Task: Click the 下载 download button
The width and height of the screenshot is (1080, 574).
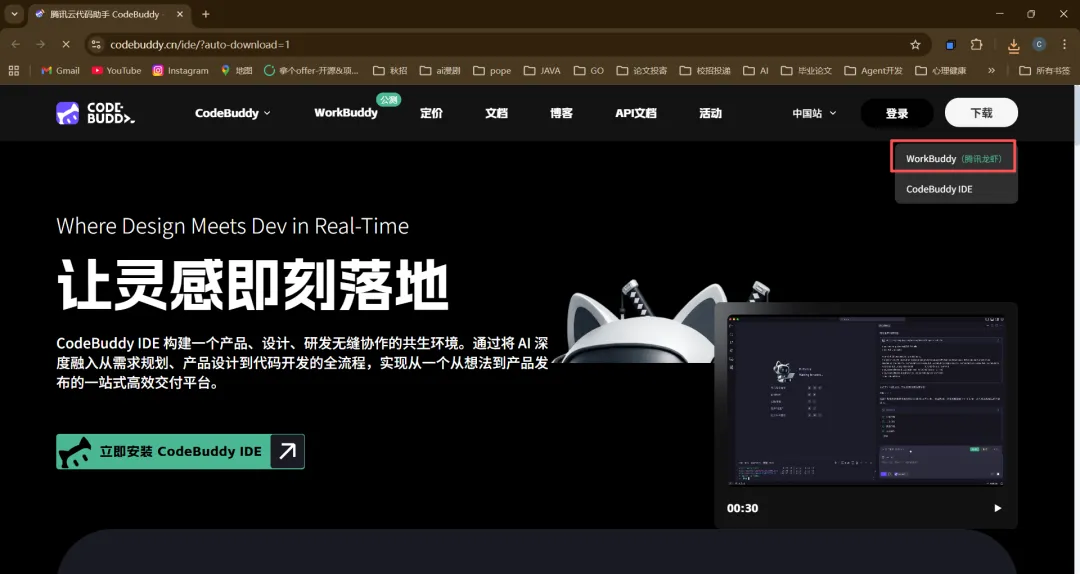Action: (x=981, y=112)
